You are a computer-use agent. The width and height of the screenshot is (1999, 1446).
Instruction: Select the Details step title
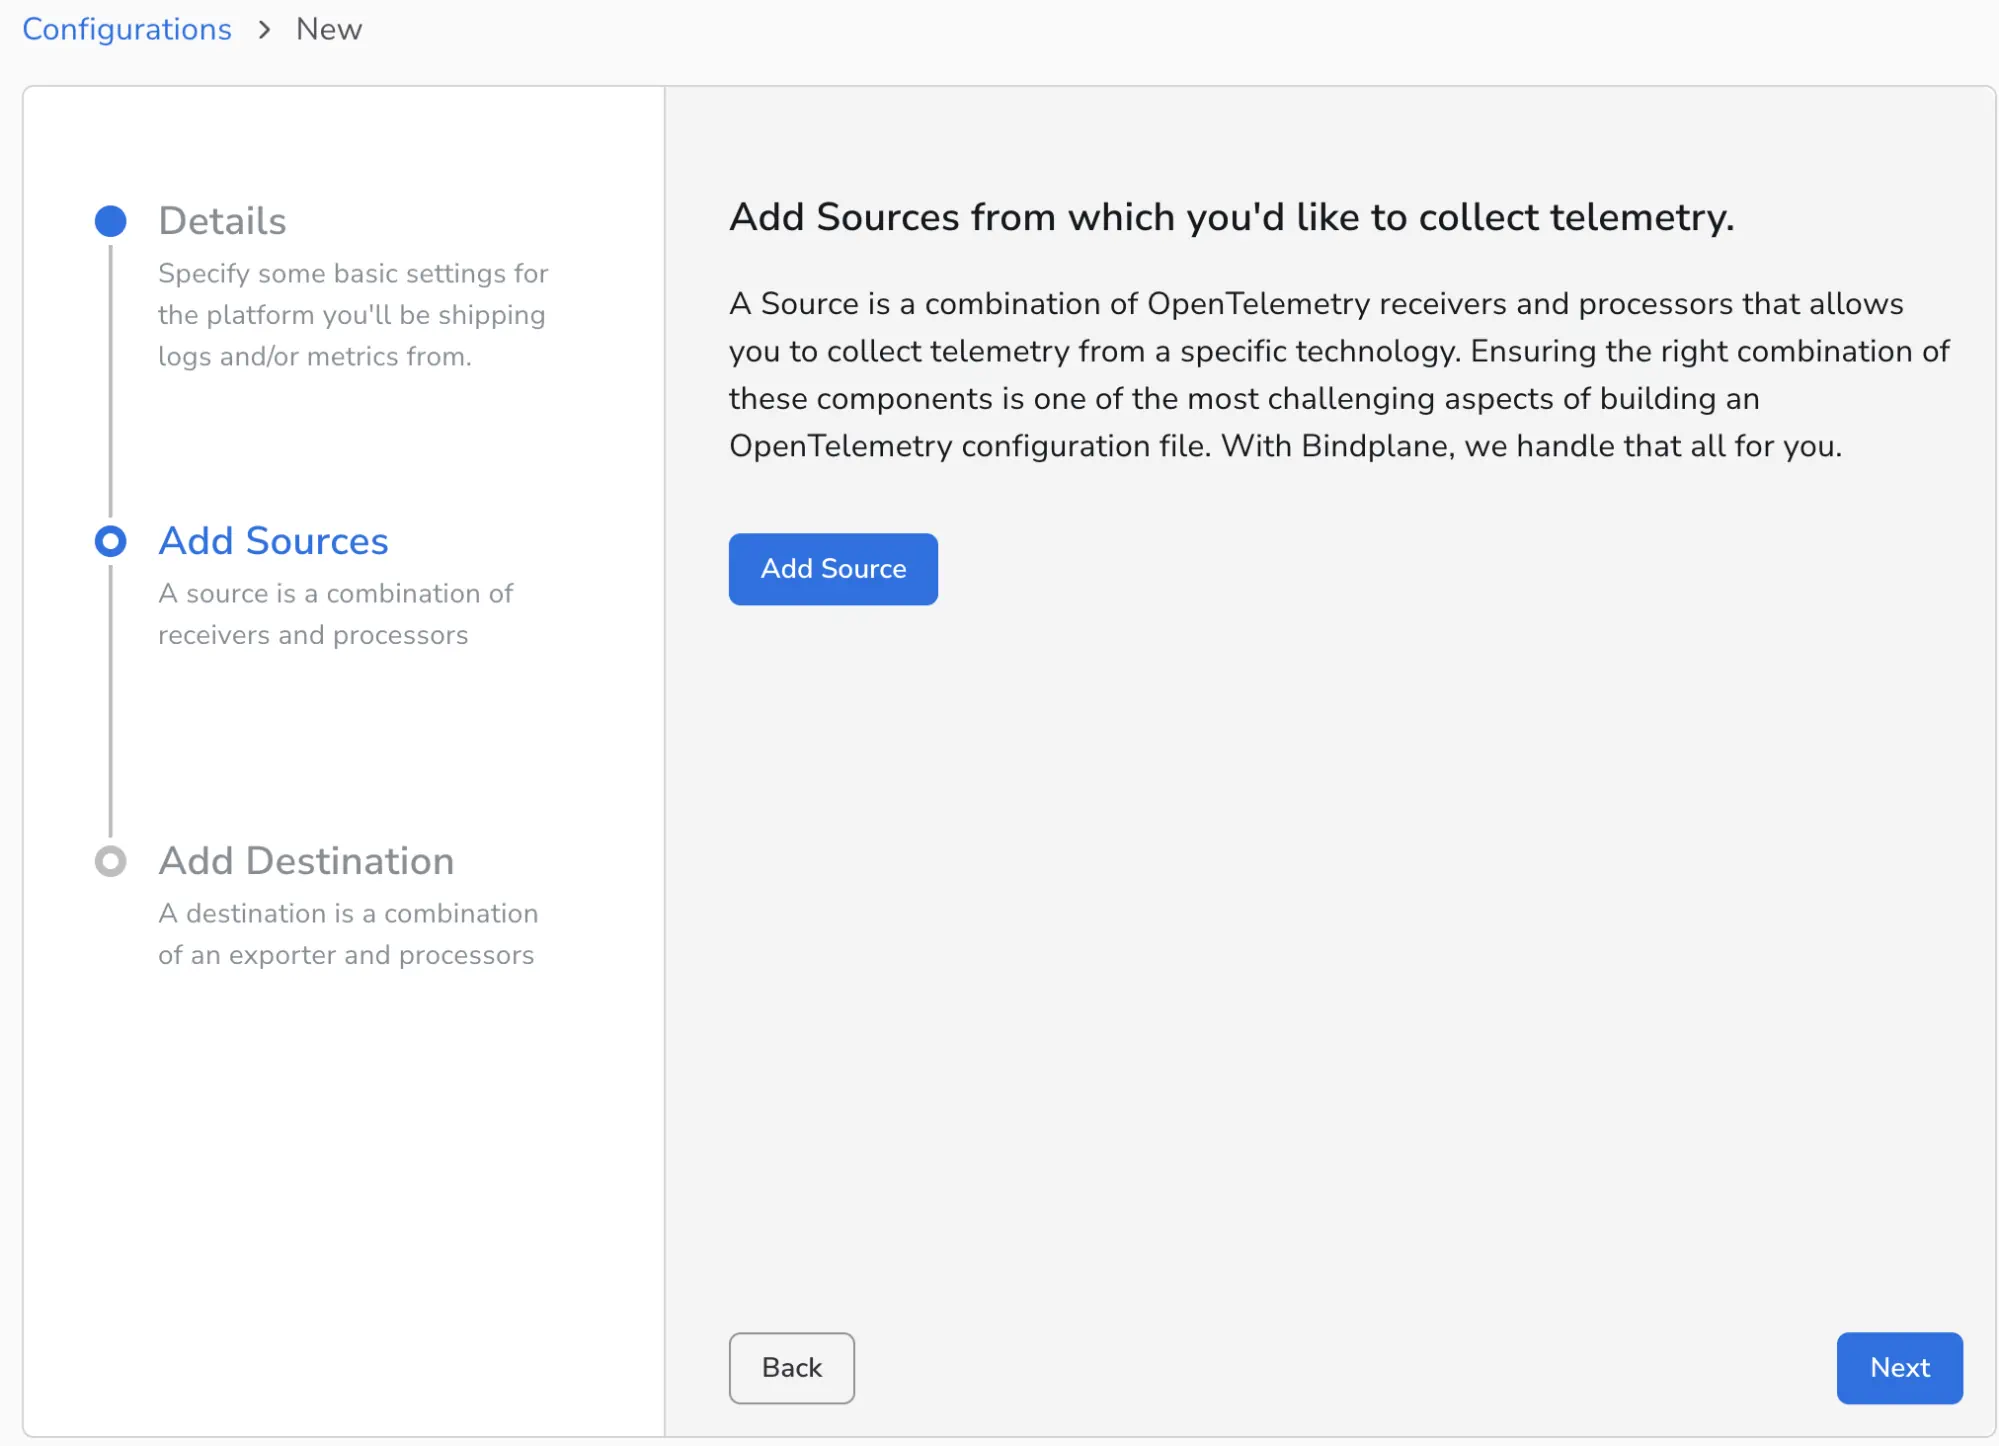[x=222, y=221]
